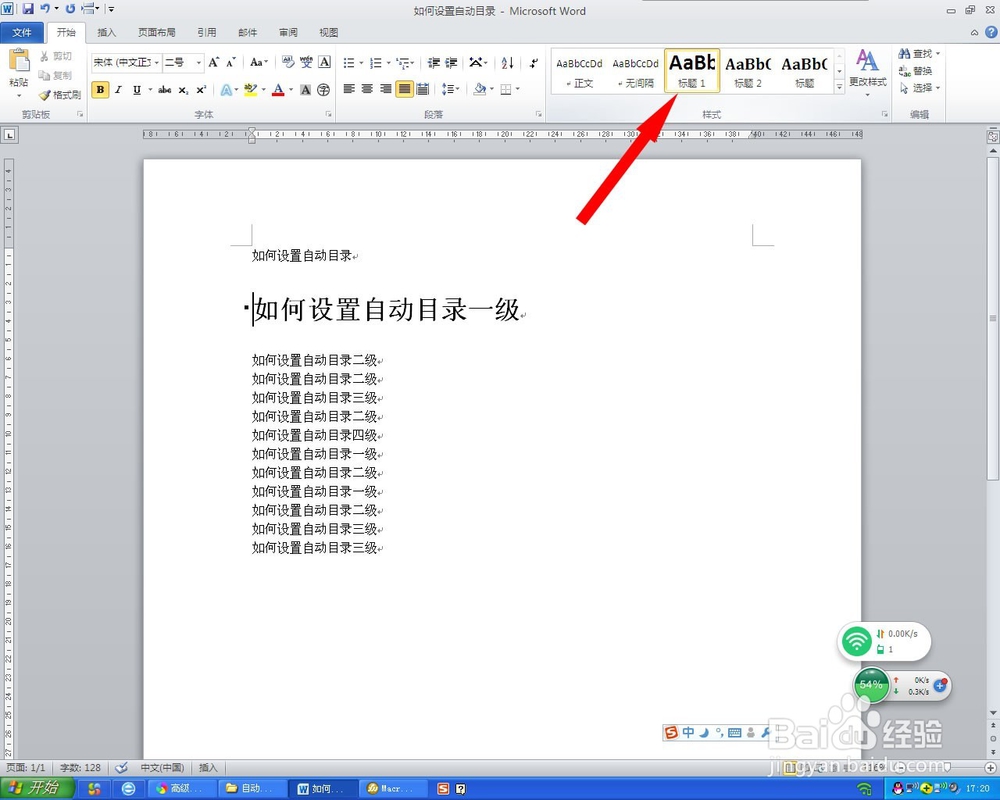
Task: Open the Asian layout tool
Action: coord(476,63)
